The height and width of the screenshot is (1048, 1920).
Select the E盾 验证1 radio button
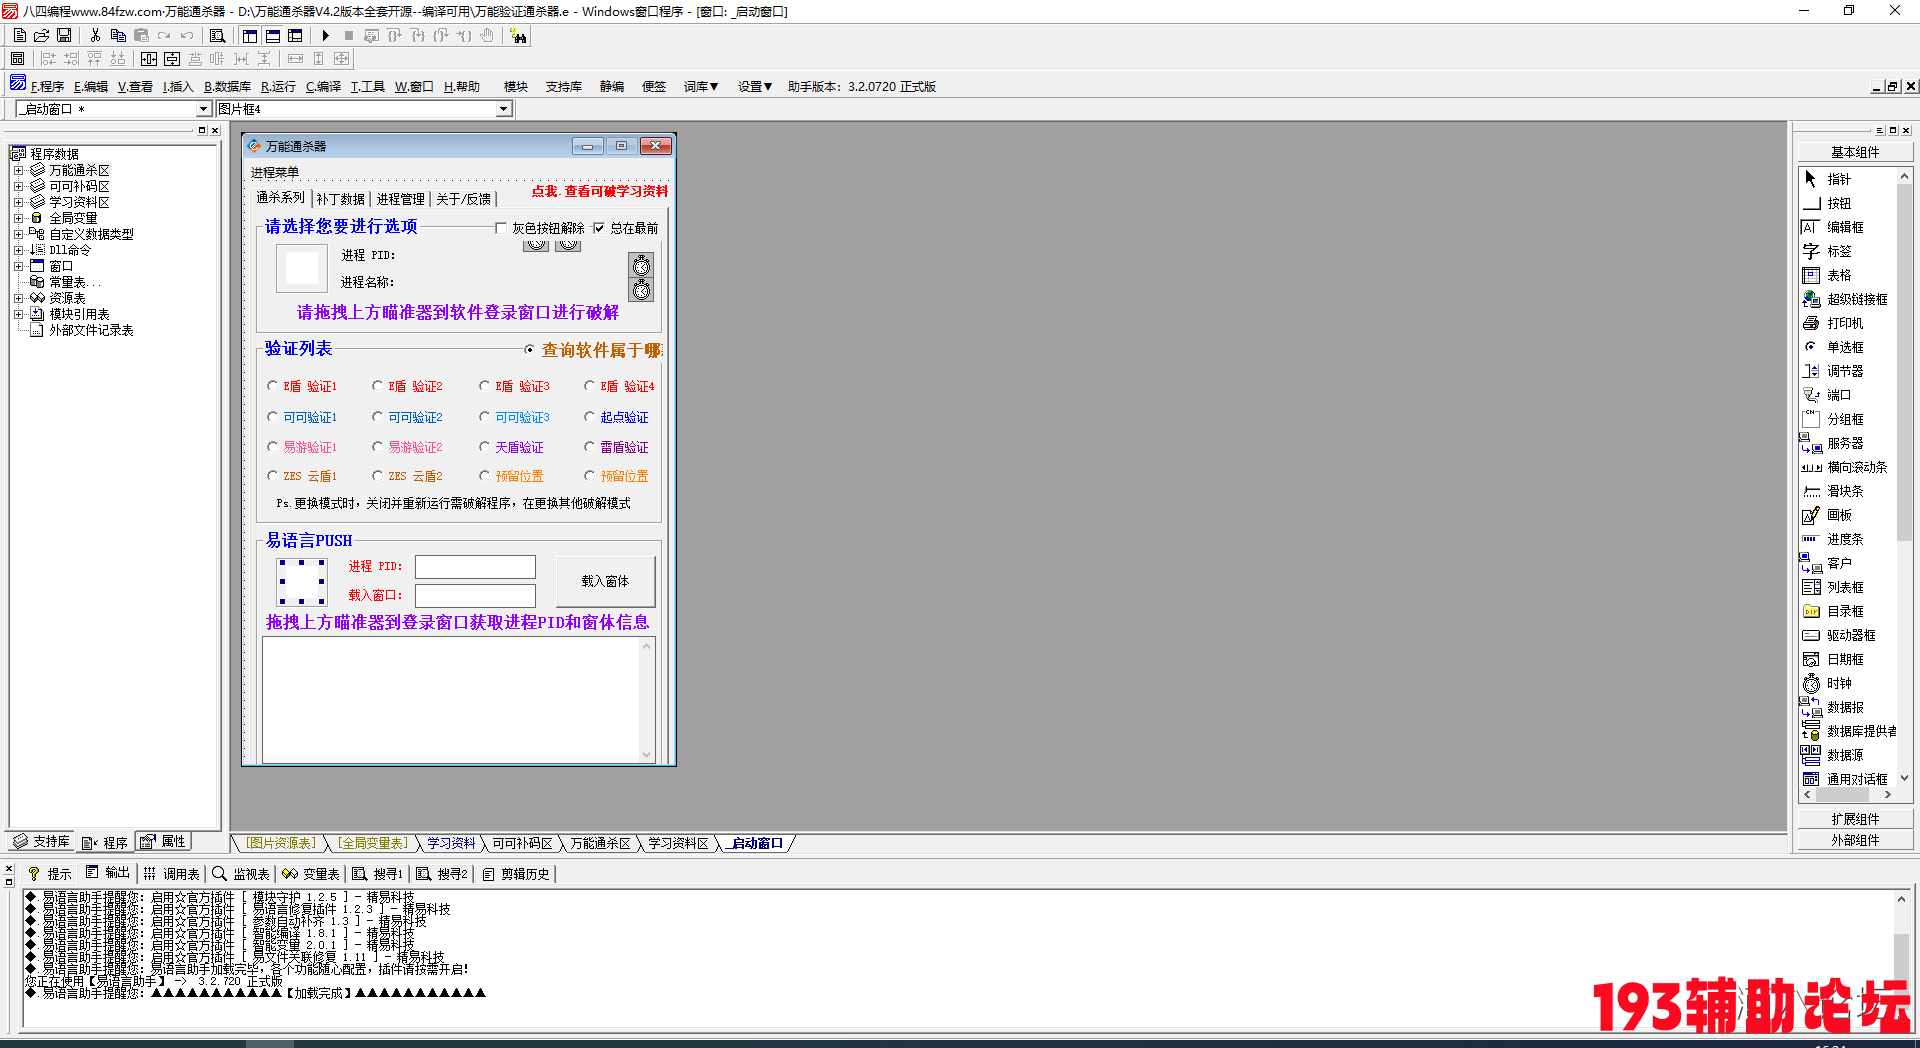click(273, 385)
